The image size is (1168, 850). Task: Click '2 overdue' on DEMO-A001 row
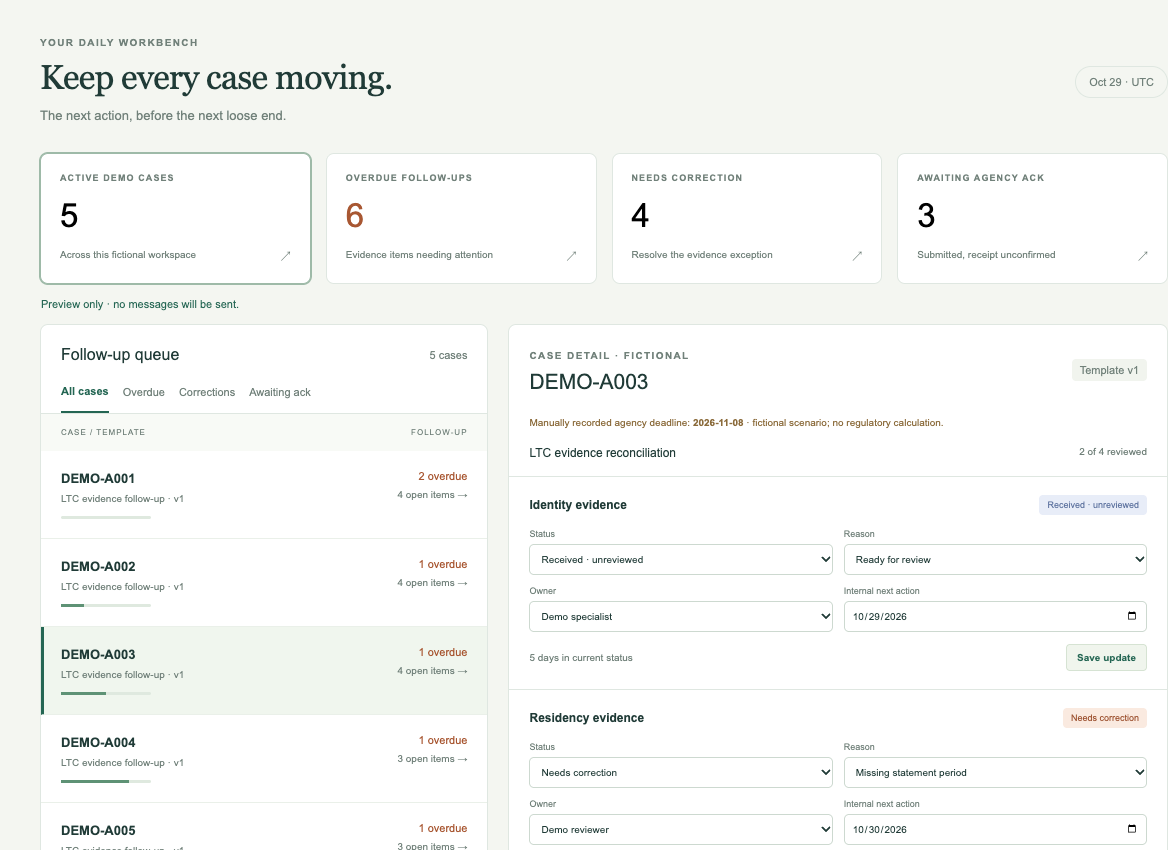[442, 476]
